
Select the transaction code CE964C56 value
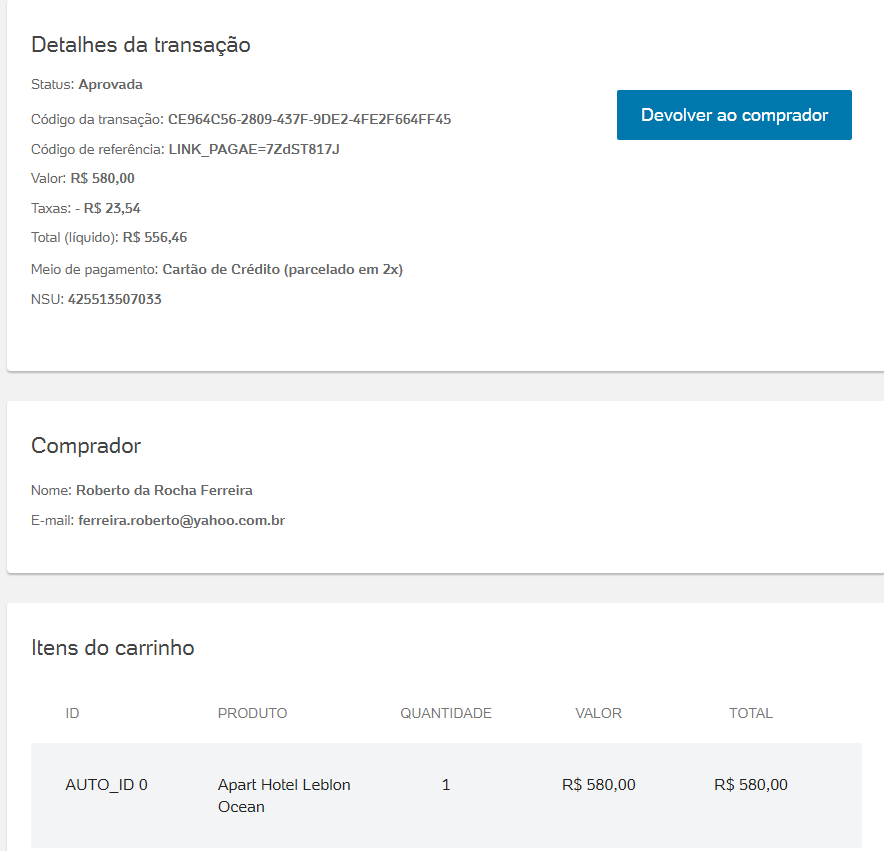tap(309, 119)
